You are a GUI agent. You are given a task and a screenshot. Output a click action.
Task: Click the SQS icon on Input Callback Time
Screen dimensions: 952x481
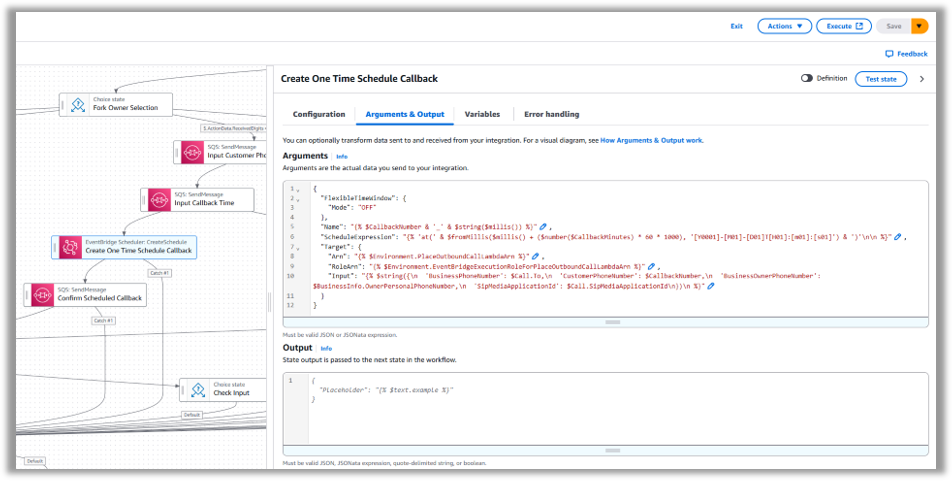(159, 199)
